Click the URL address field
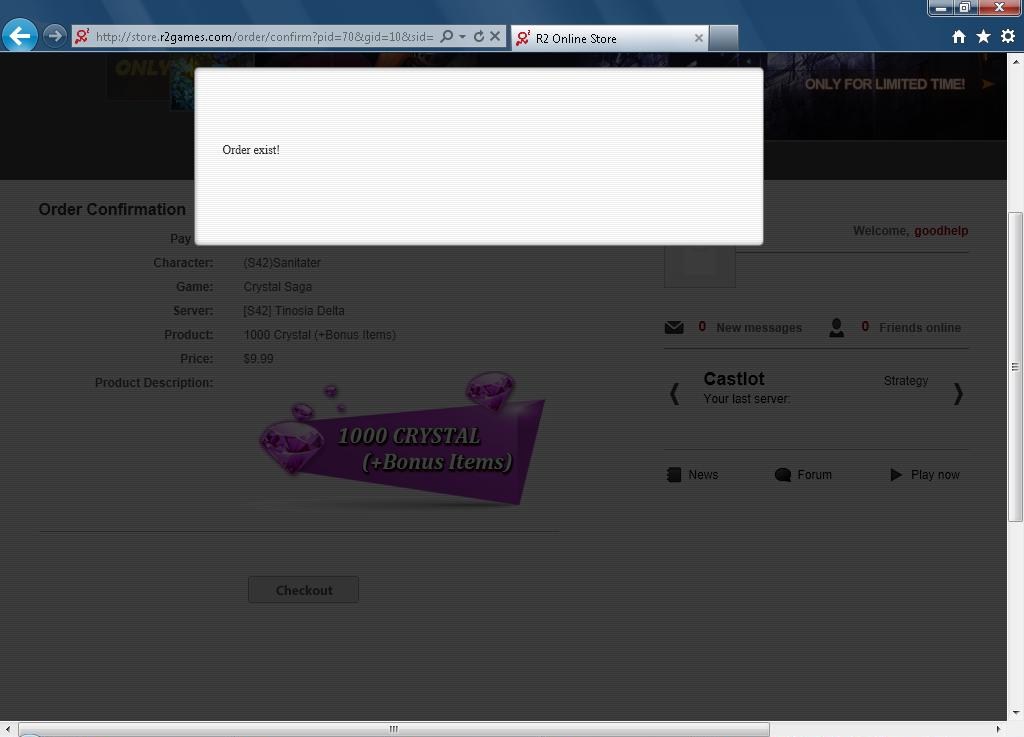Image resolution: width=1024 pixels, height=737 pixels. click(x=265, y=37)
